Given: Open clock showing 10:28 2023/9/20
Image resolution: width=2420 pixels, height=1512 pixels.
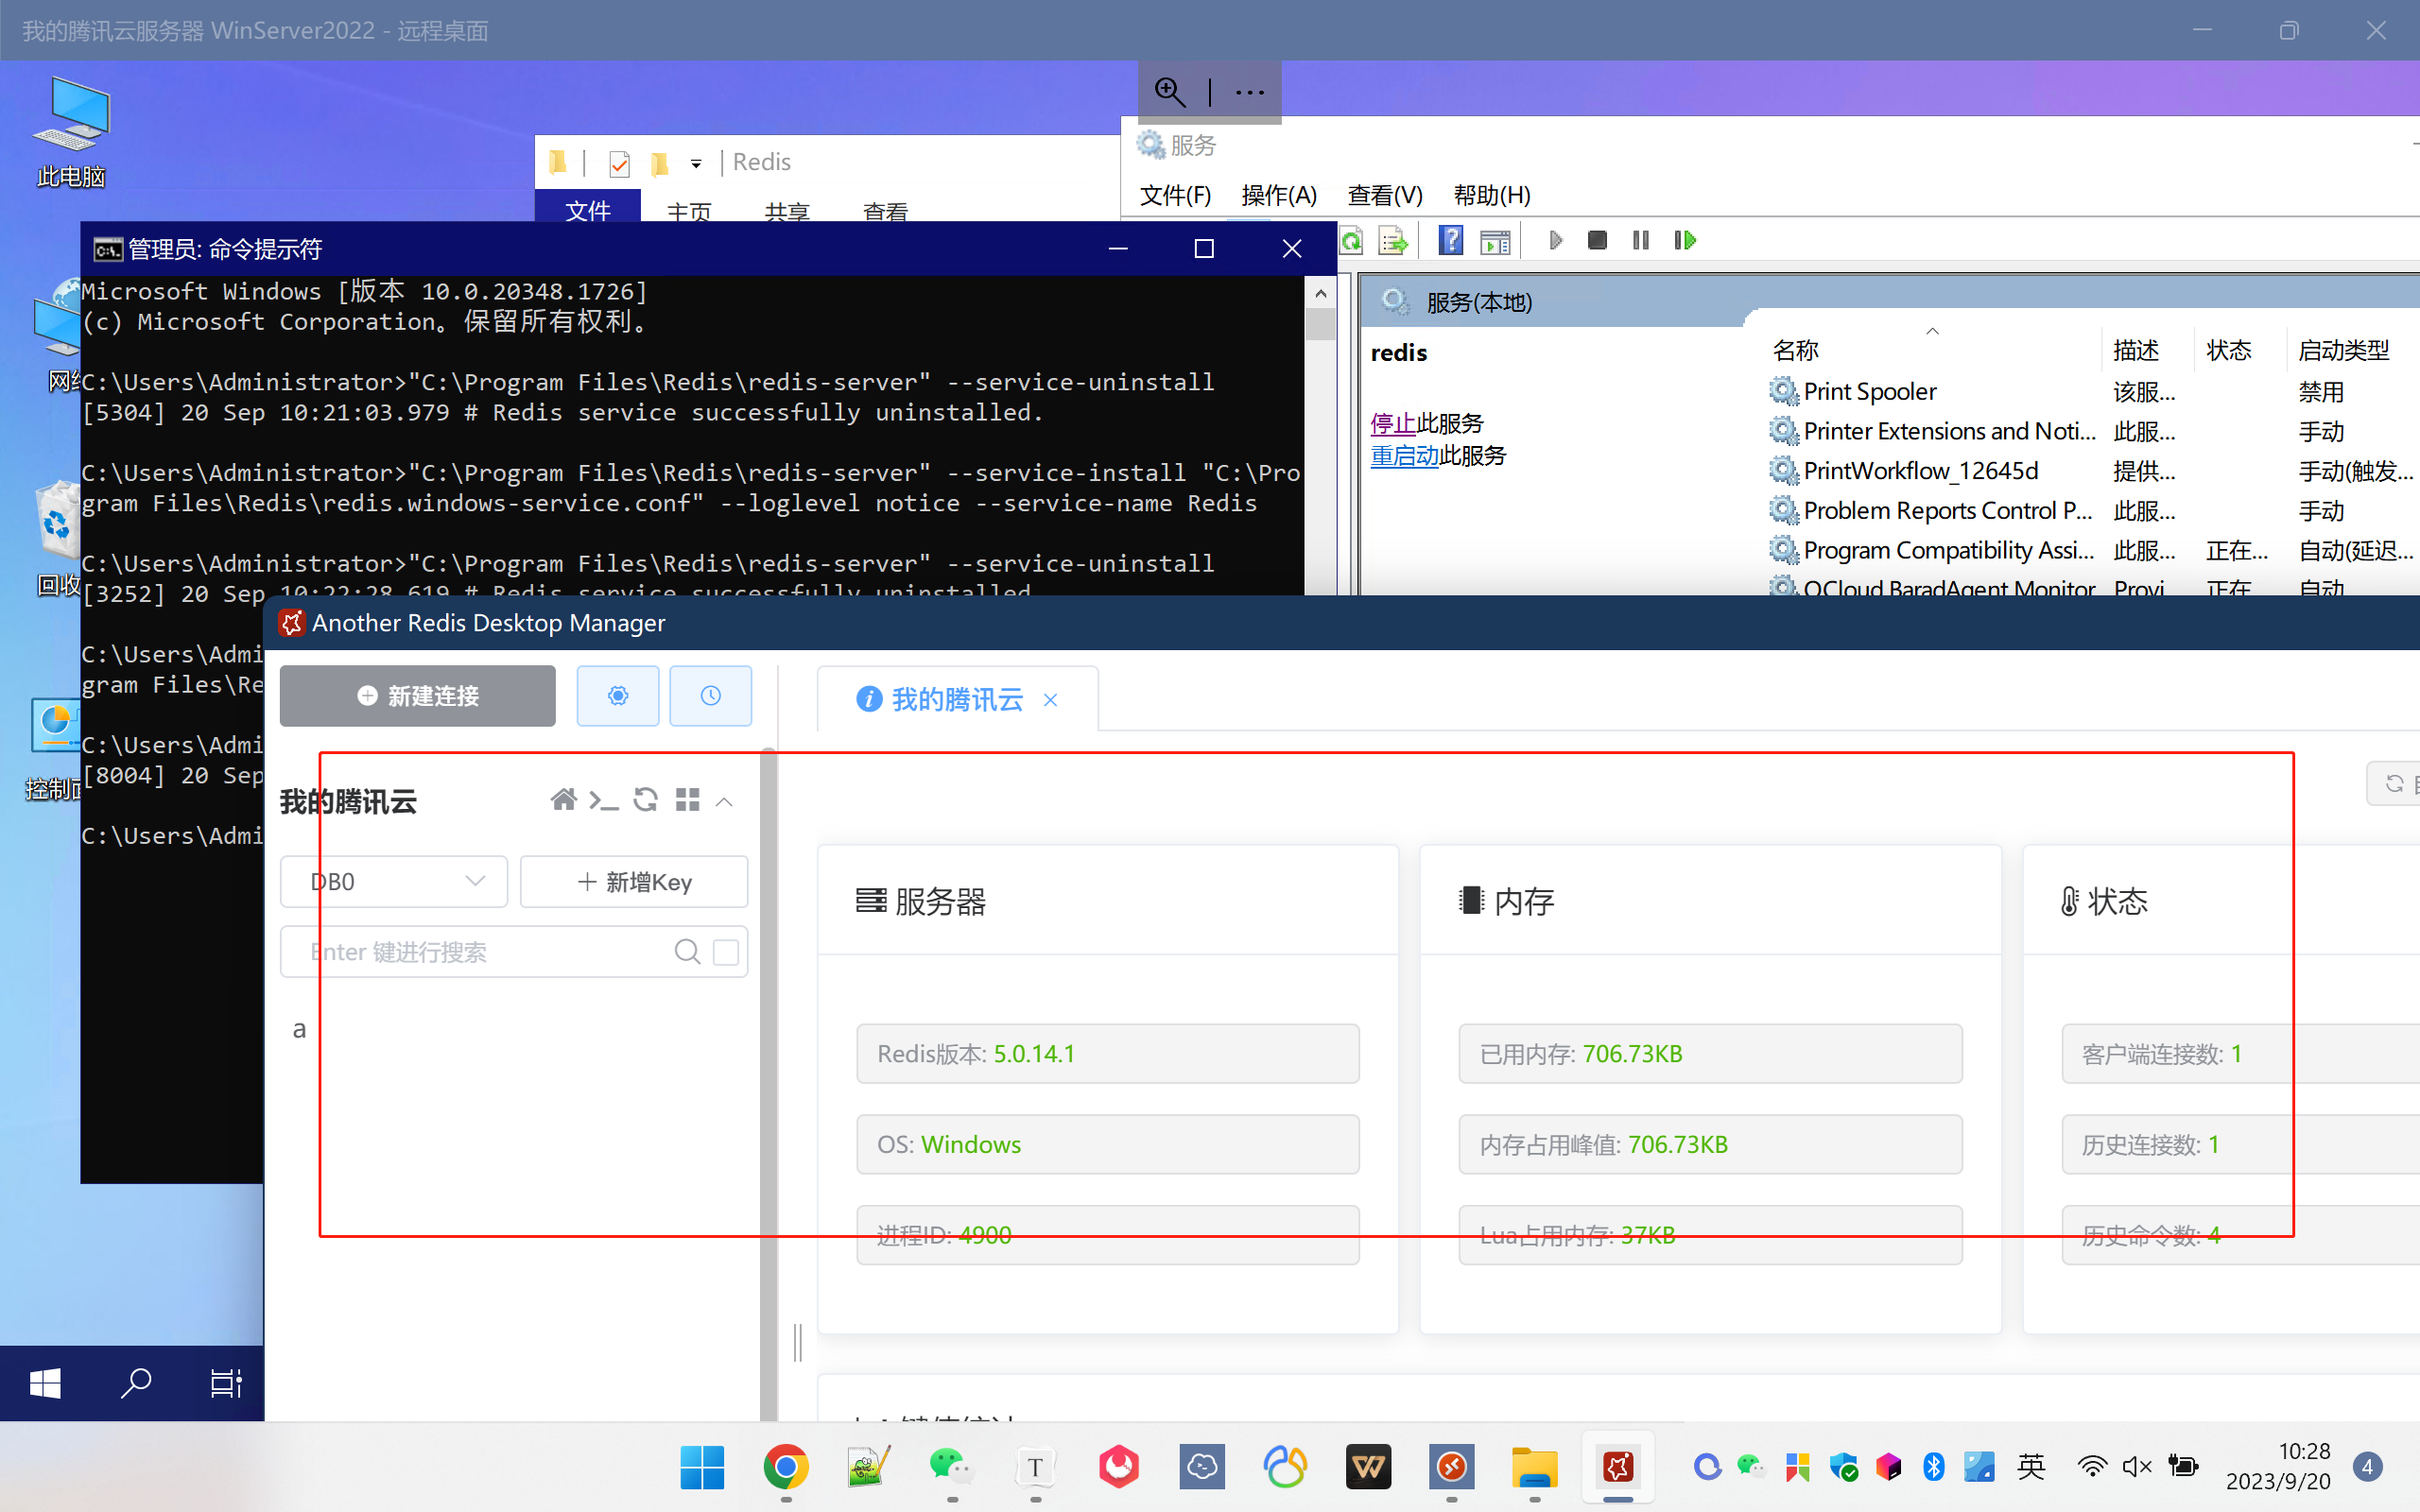Looking at the screenshot, I should coord(2279,1467).
